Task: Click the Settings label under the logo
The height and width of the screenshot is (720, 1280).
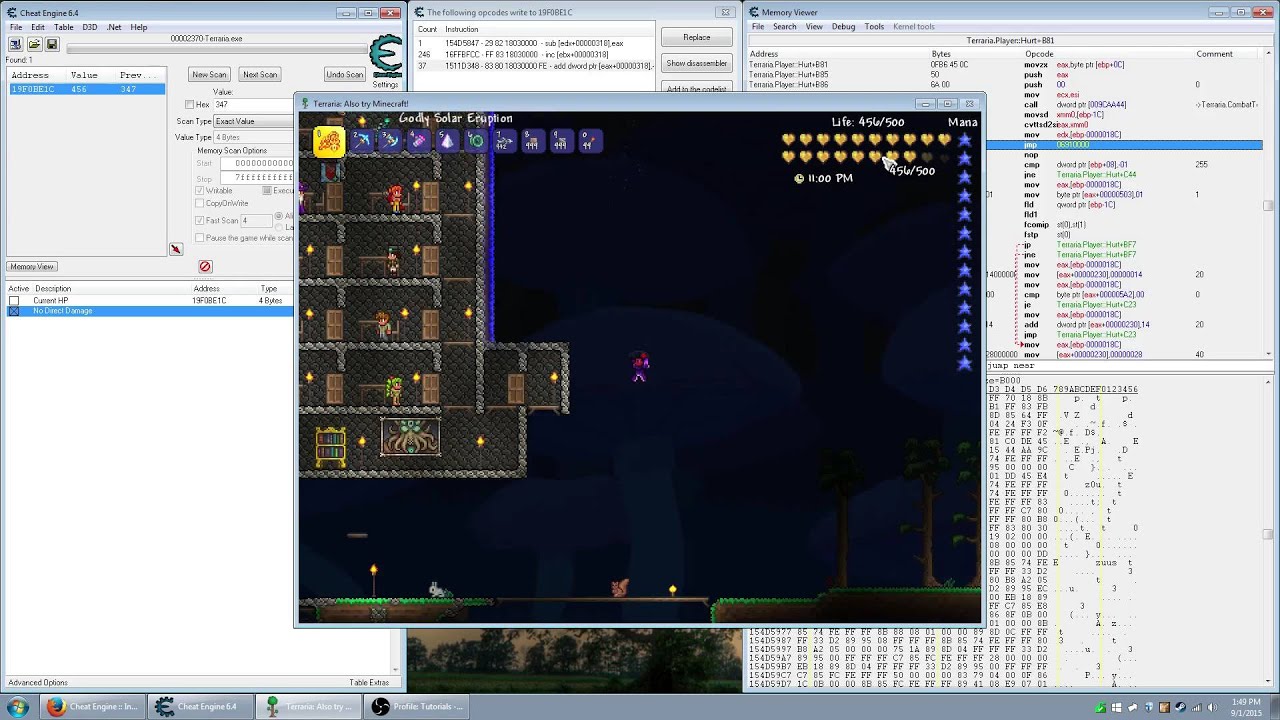Action: (x=385, y=85)
